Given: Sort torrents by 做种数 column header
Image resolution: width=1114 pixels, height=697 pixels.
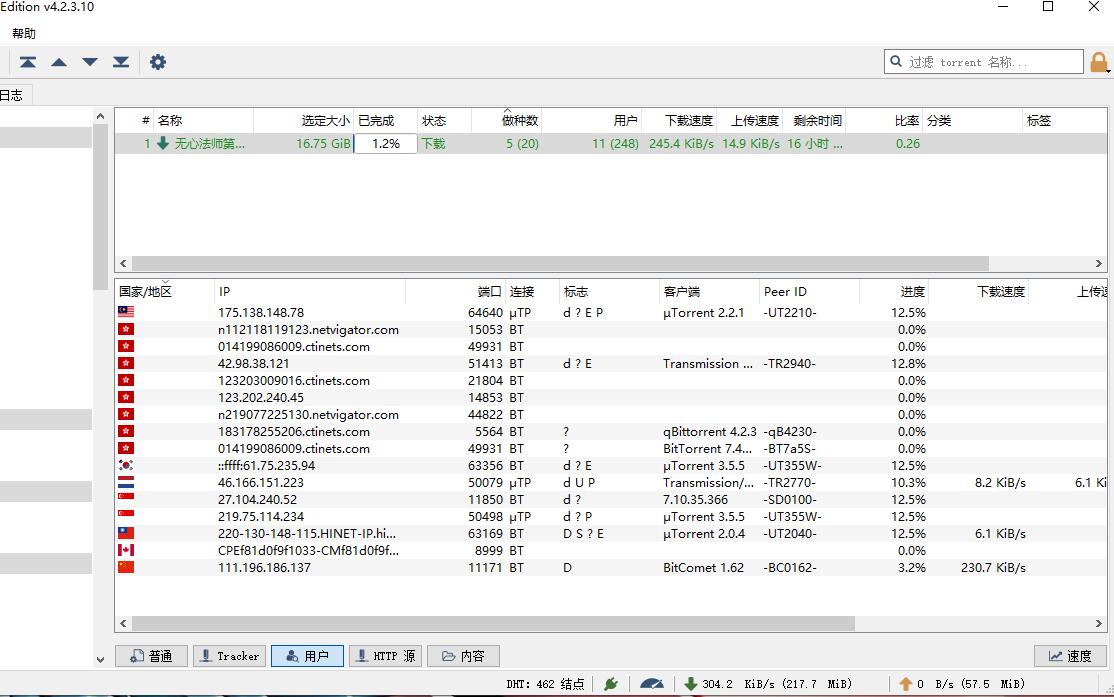Looking at the screenshot, I should click(519, 121).
